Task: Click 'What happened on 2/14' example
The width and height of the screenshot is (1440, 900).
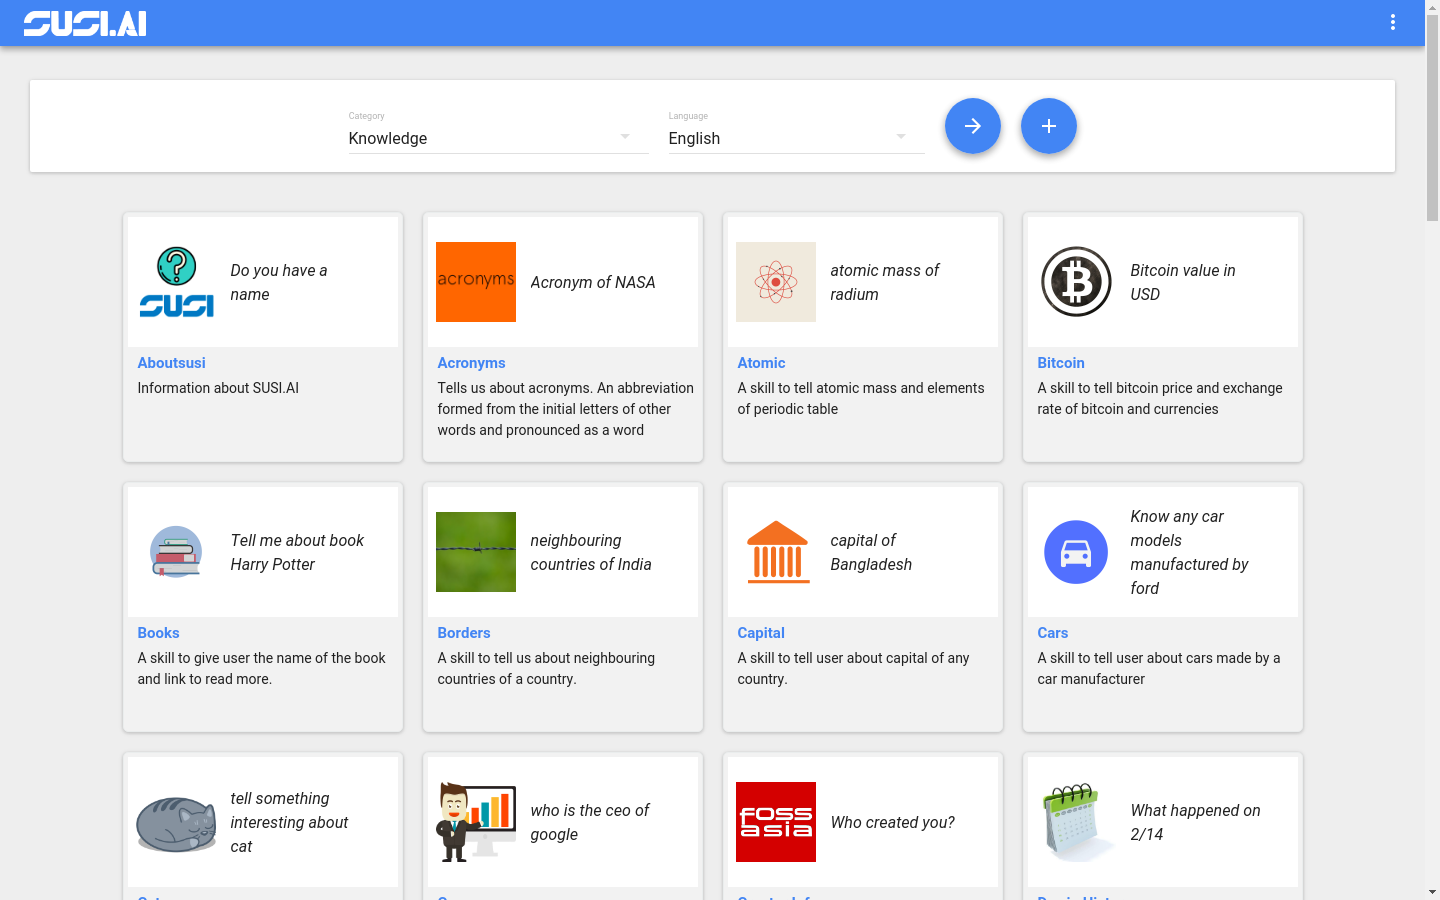Action: tap(1195, 822)
